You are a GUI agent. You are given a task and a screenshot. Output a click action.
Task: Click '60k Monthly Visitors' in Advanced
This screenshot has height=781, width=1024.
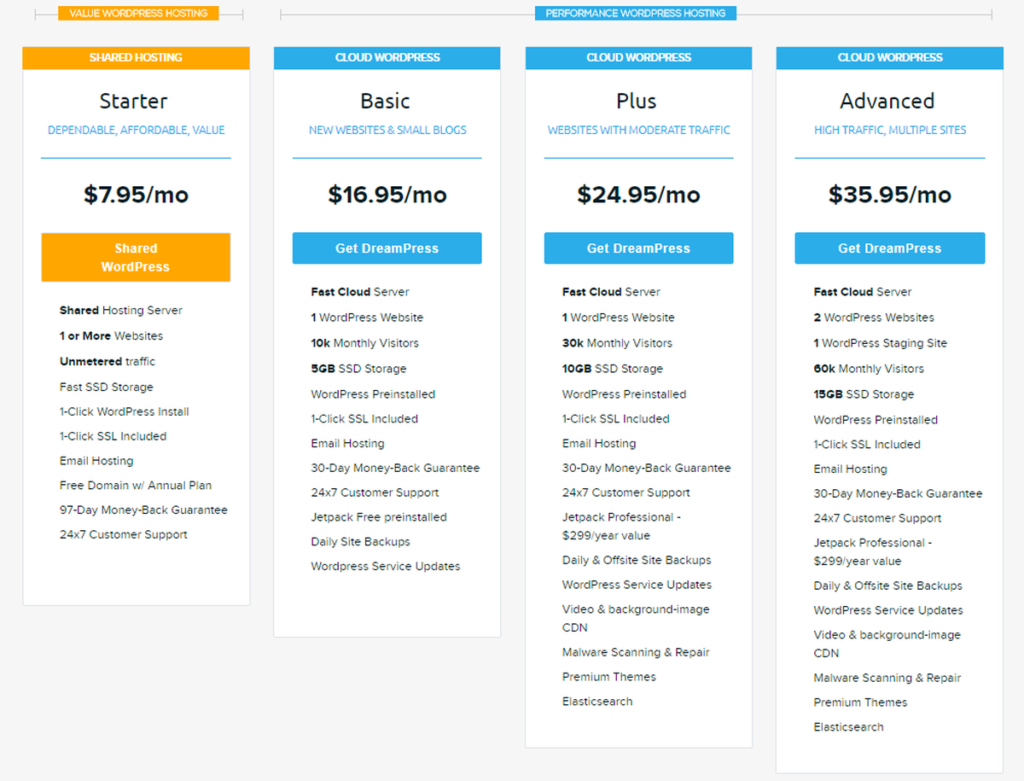[x=869, y=368]
